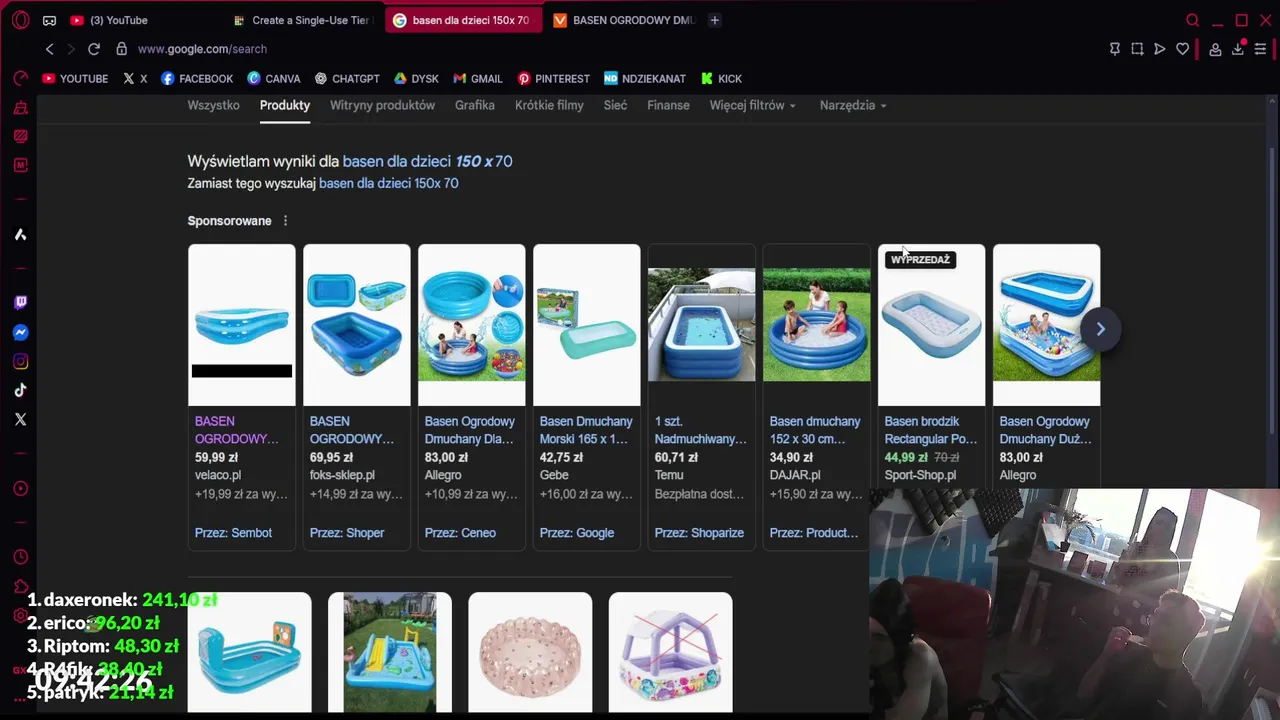
Task: Open GX Control speedometer icon in sidebar
Action: [20, 78]
